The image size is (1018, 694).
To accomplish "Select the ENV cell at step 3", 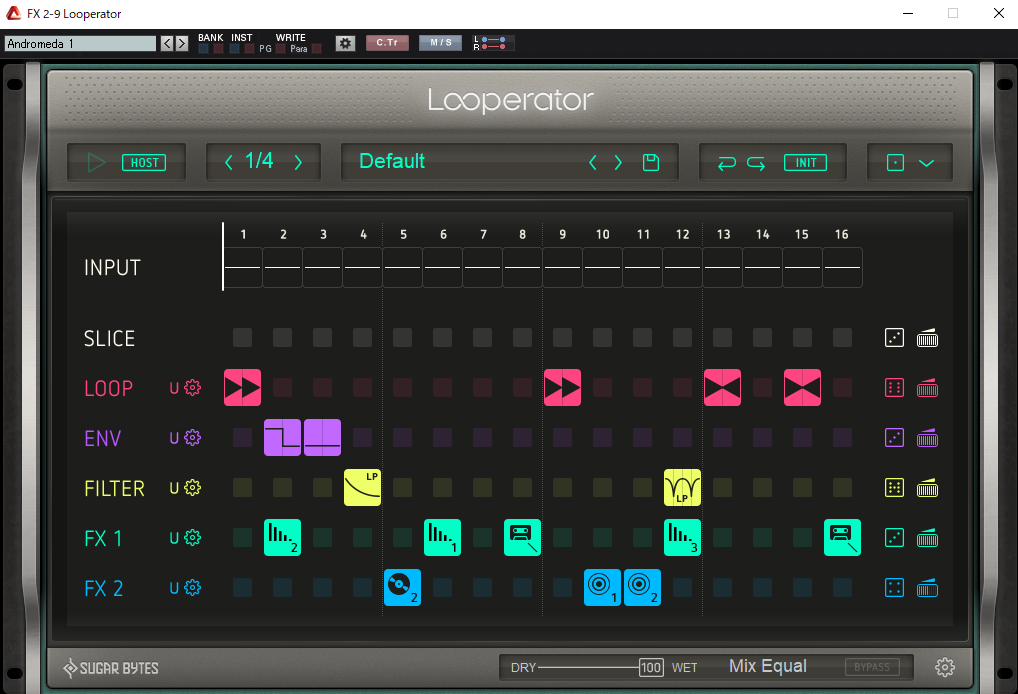I will [322, 438].
